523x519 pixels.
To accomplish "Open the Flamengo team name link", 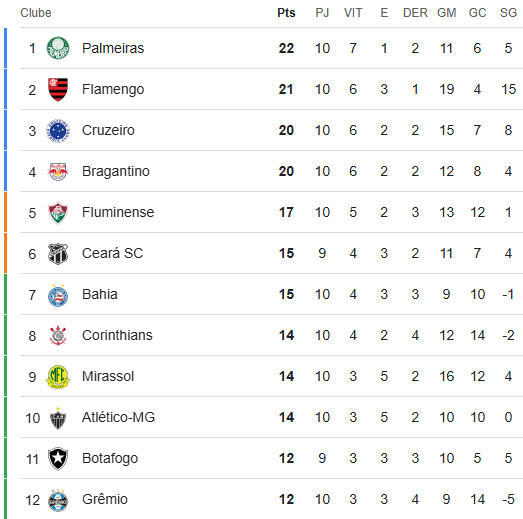I will click(113, 89).
